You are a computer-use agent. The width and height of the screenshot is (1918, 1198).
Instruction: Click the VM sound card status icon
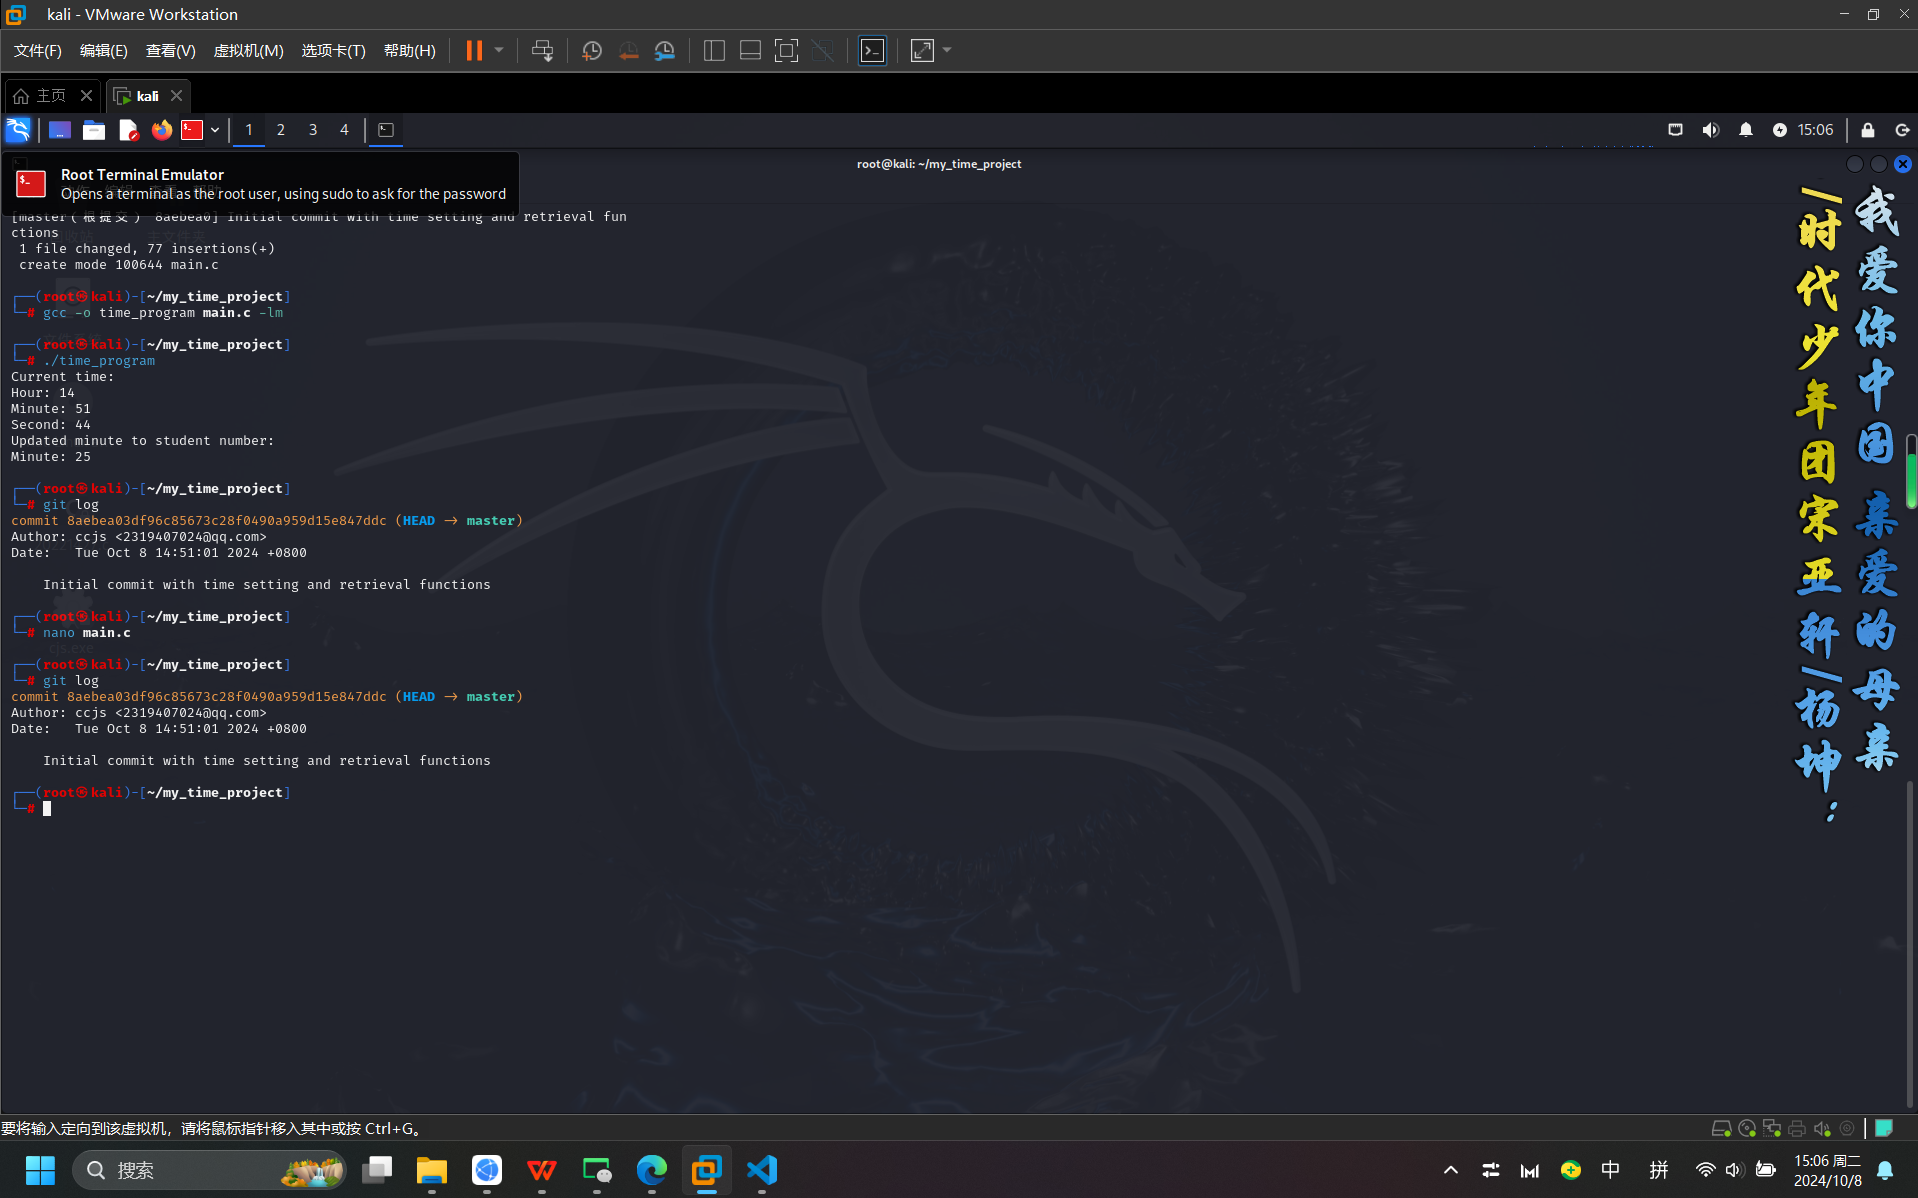point(1822,1128)
